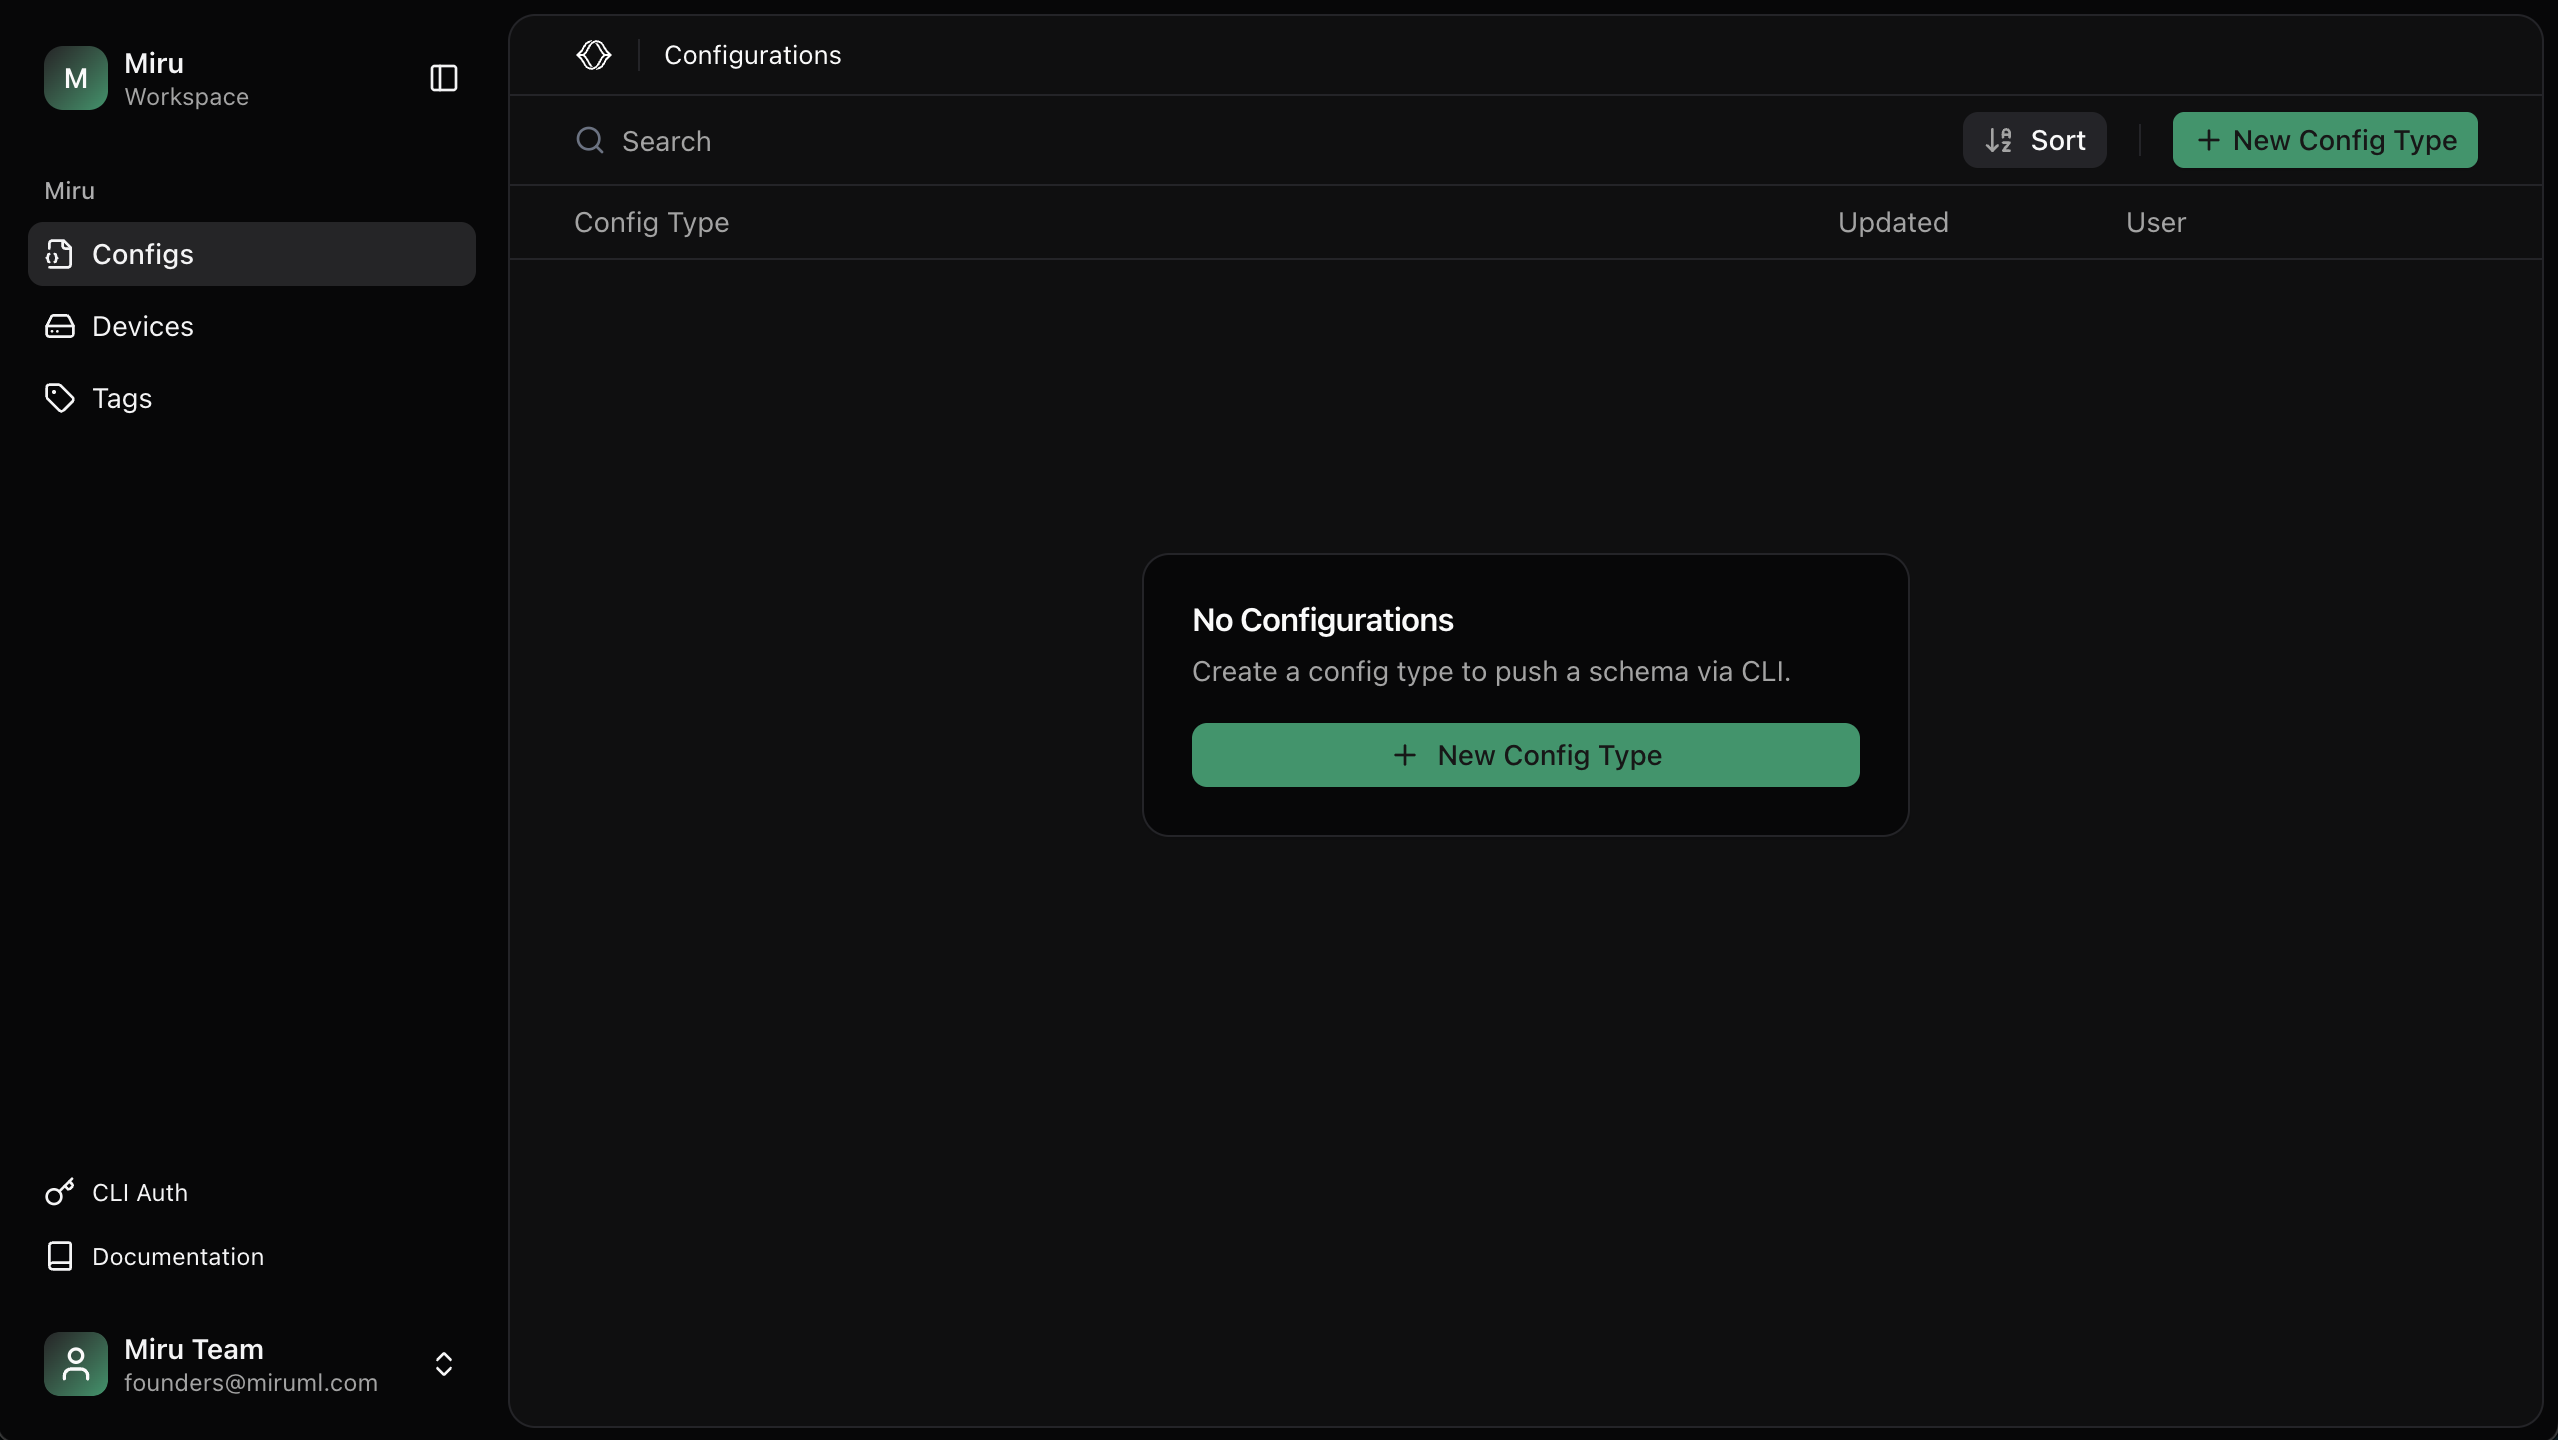Expand the Miru Team account switcher chevrons
2558x1440 pixels.
(443, 1364)
